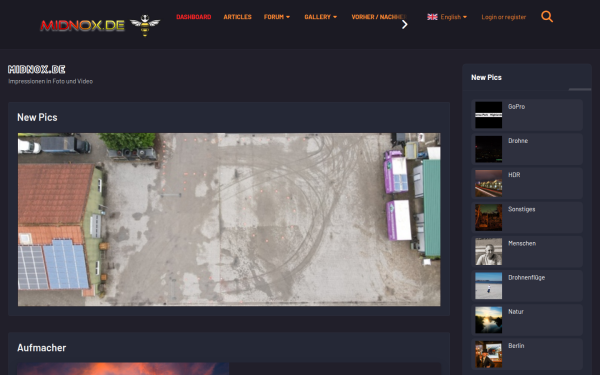Click the HDR category label

pos(514,175)
